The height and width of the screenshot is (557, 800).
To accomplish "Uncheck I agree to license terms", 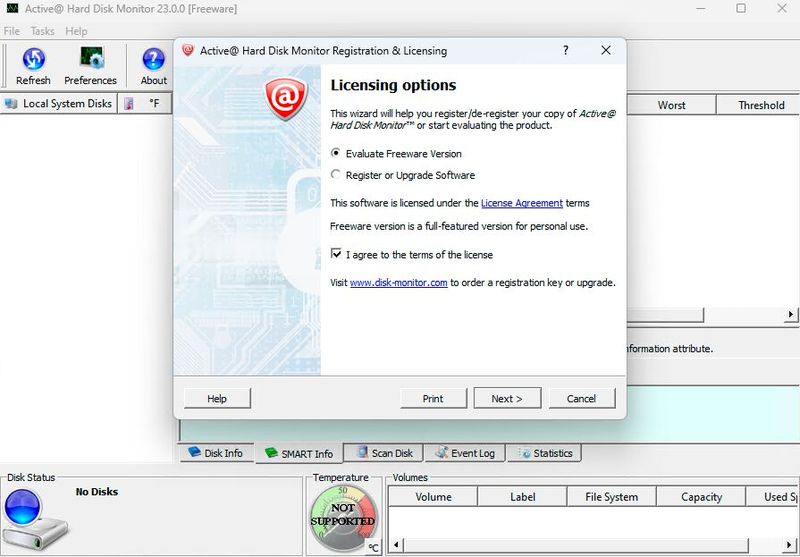I will point(336,254).
